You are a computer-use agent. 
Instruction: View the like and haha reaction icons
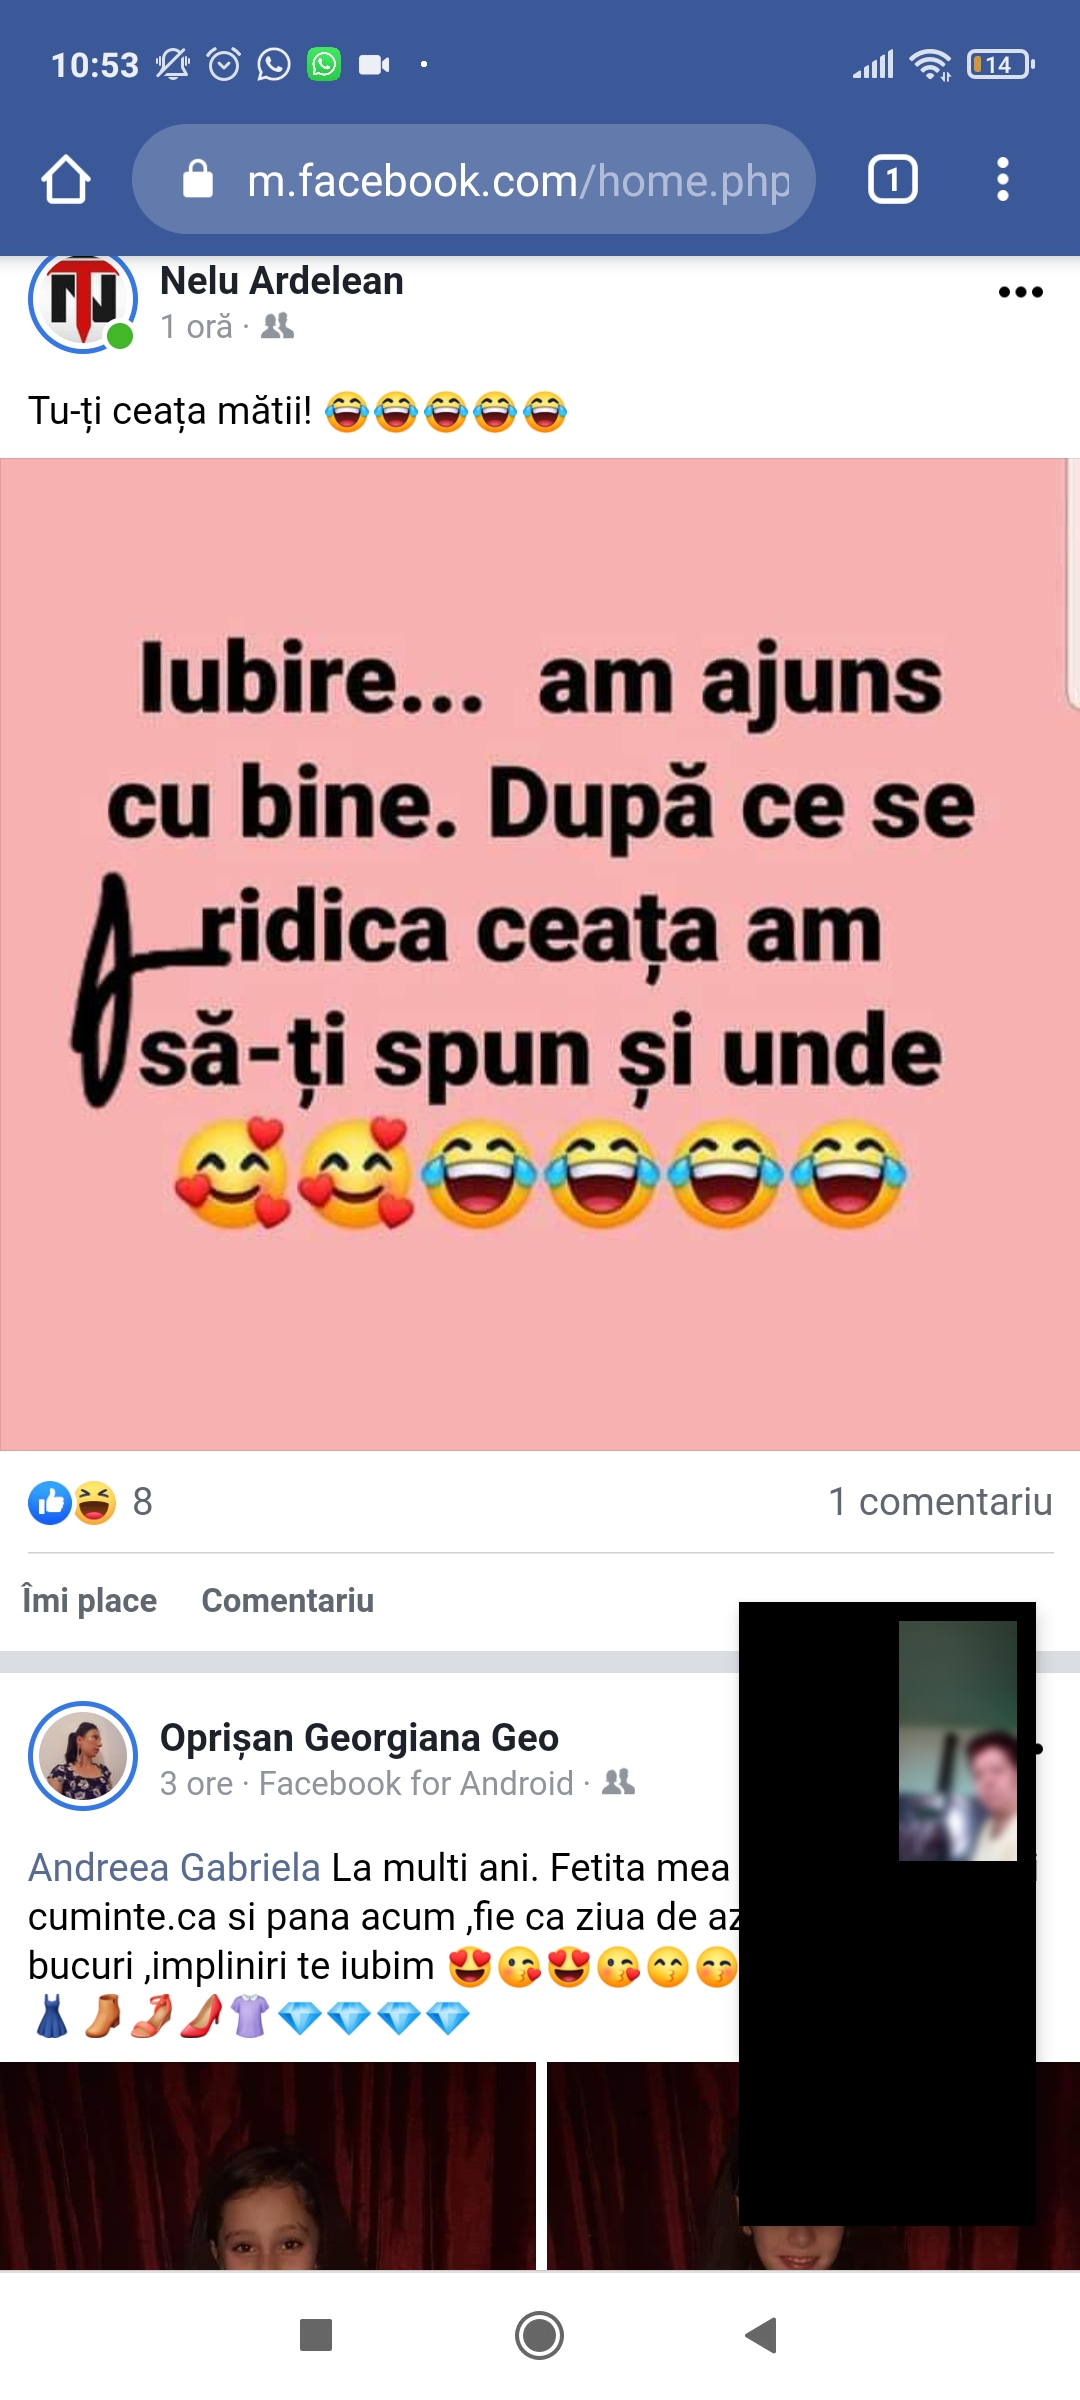point(72,1502)
